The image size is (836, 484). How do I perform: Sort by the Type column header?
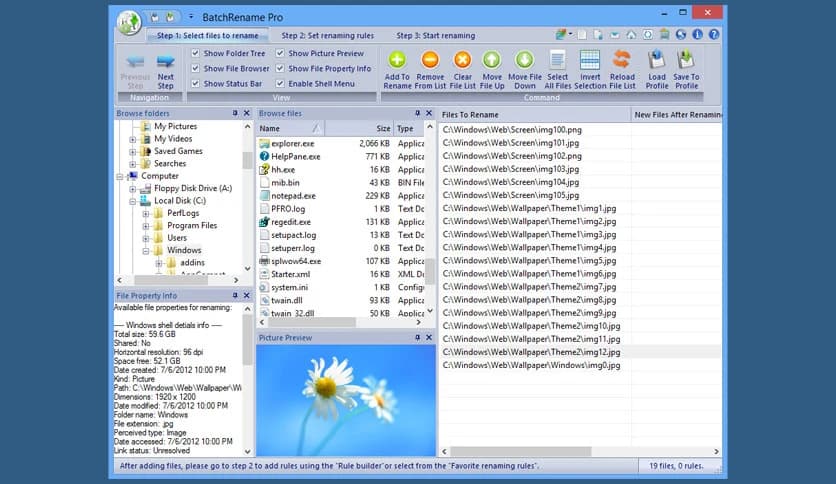(x=409, y=128)
